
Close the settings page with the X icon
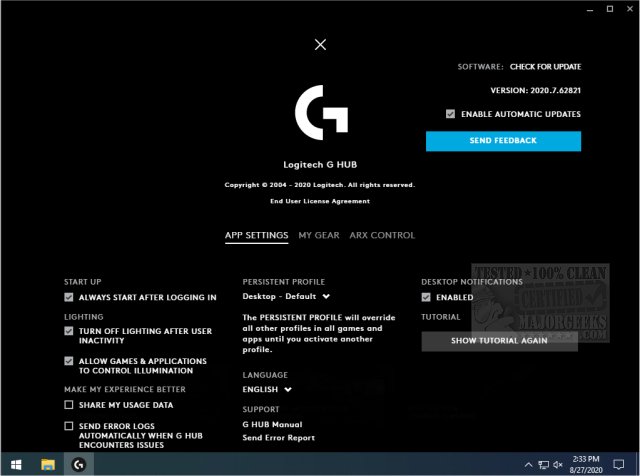pos(320,44)
